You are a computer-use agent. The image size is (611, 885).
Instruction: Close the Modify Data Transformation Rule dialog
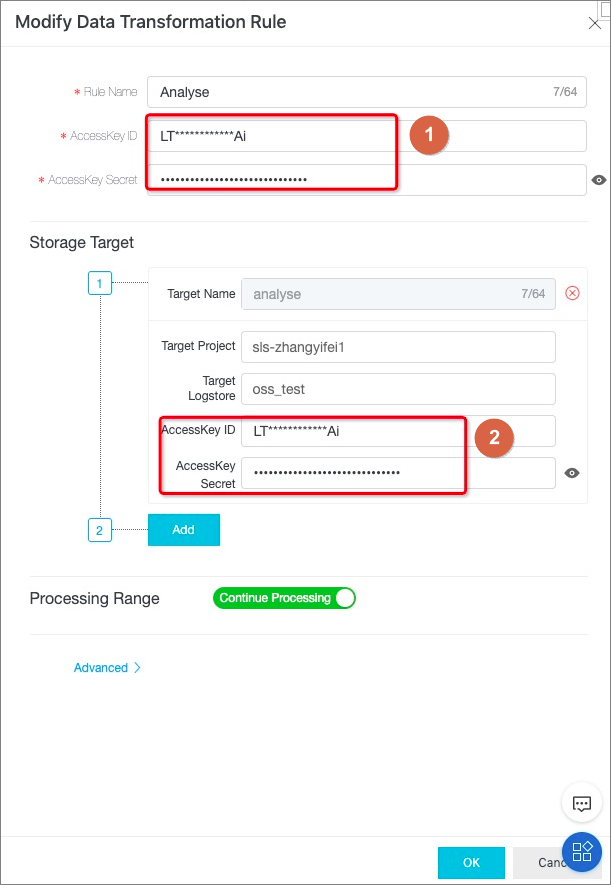click(x=595, y=24)
